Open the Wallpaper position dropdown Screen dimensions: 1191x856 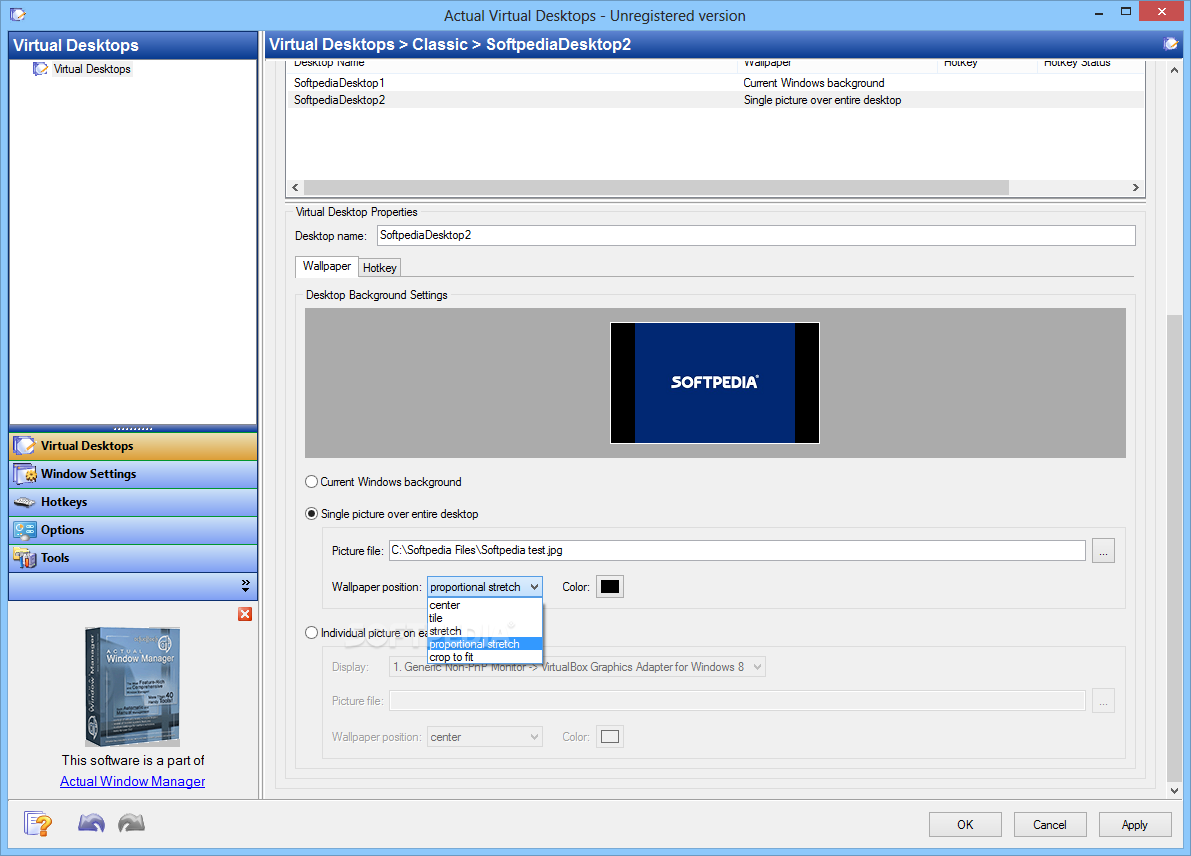[x=485, y=587]
